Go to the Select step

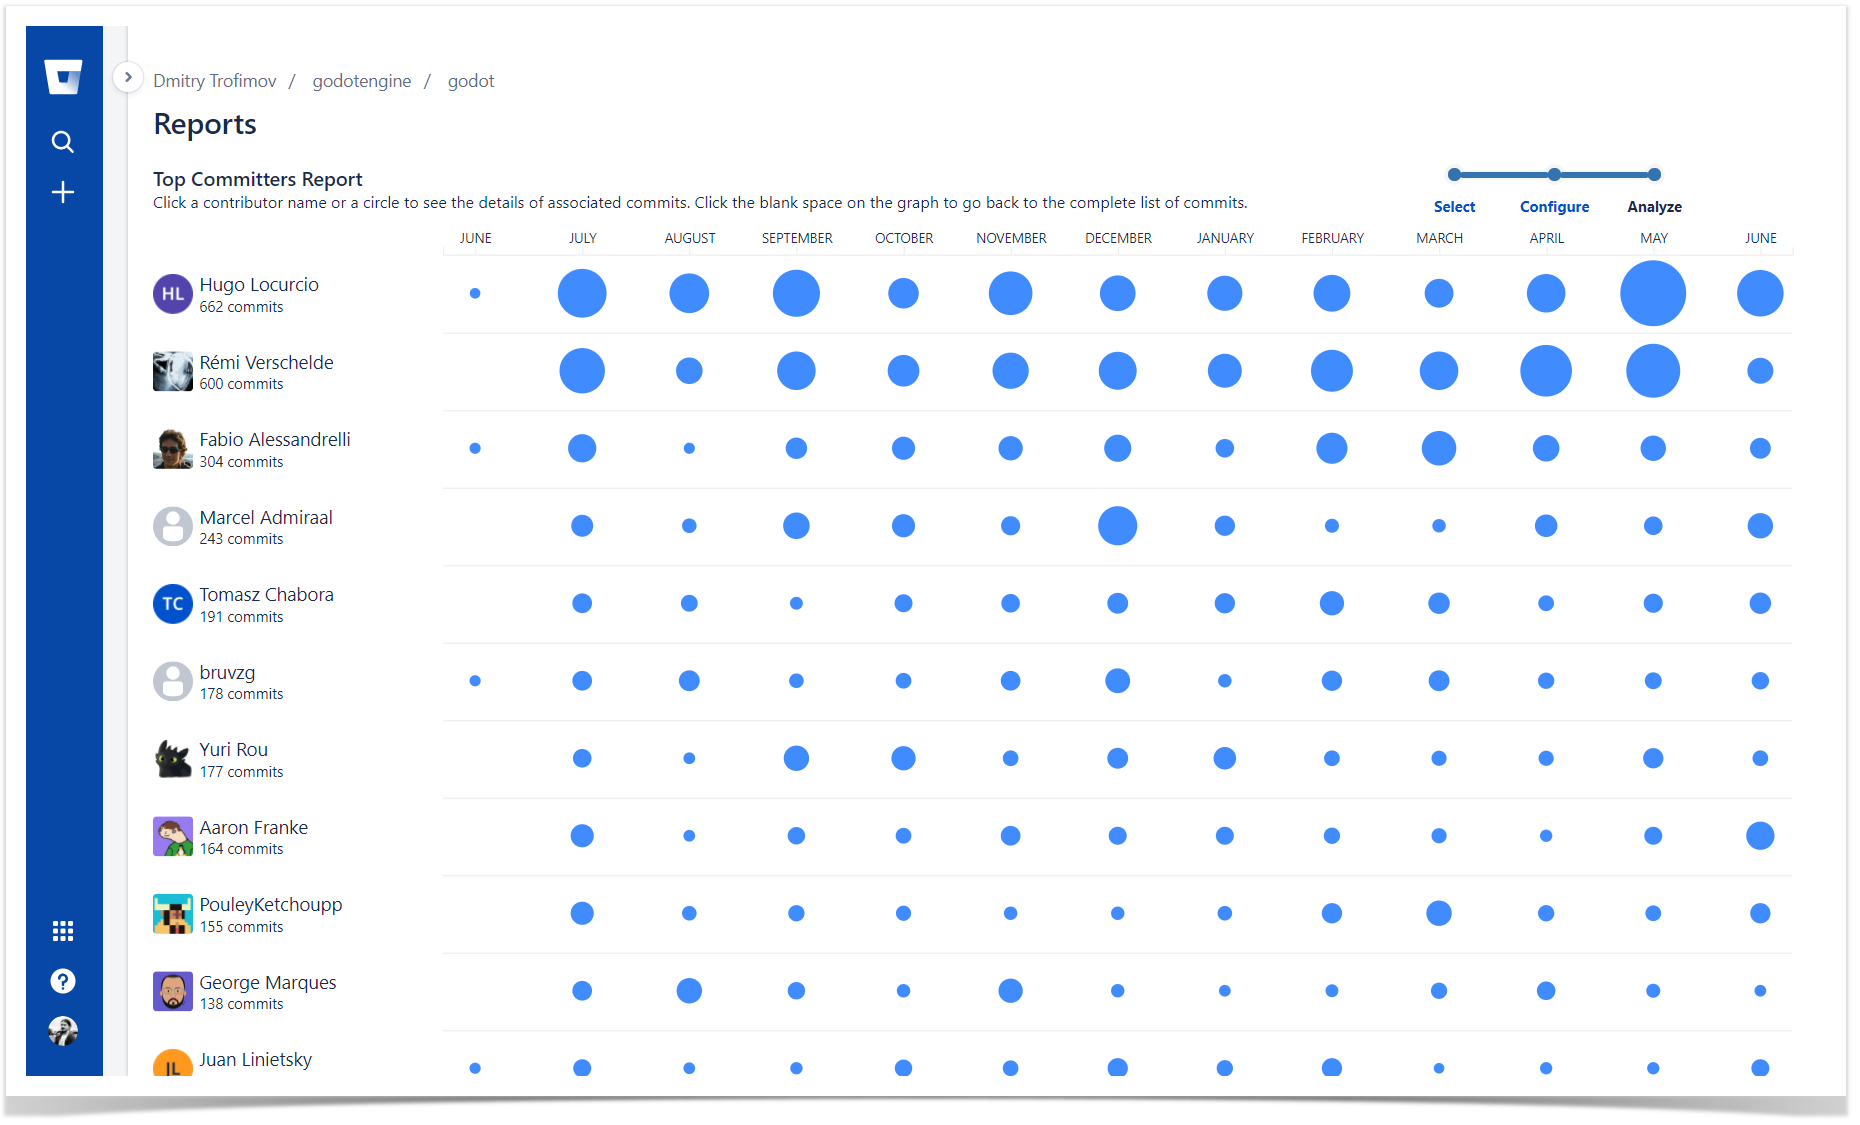click(1454, 207)
